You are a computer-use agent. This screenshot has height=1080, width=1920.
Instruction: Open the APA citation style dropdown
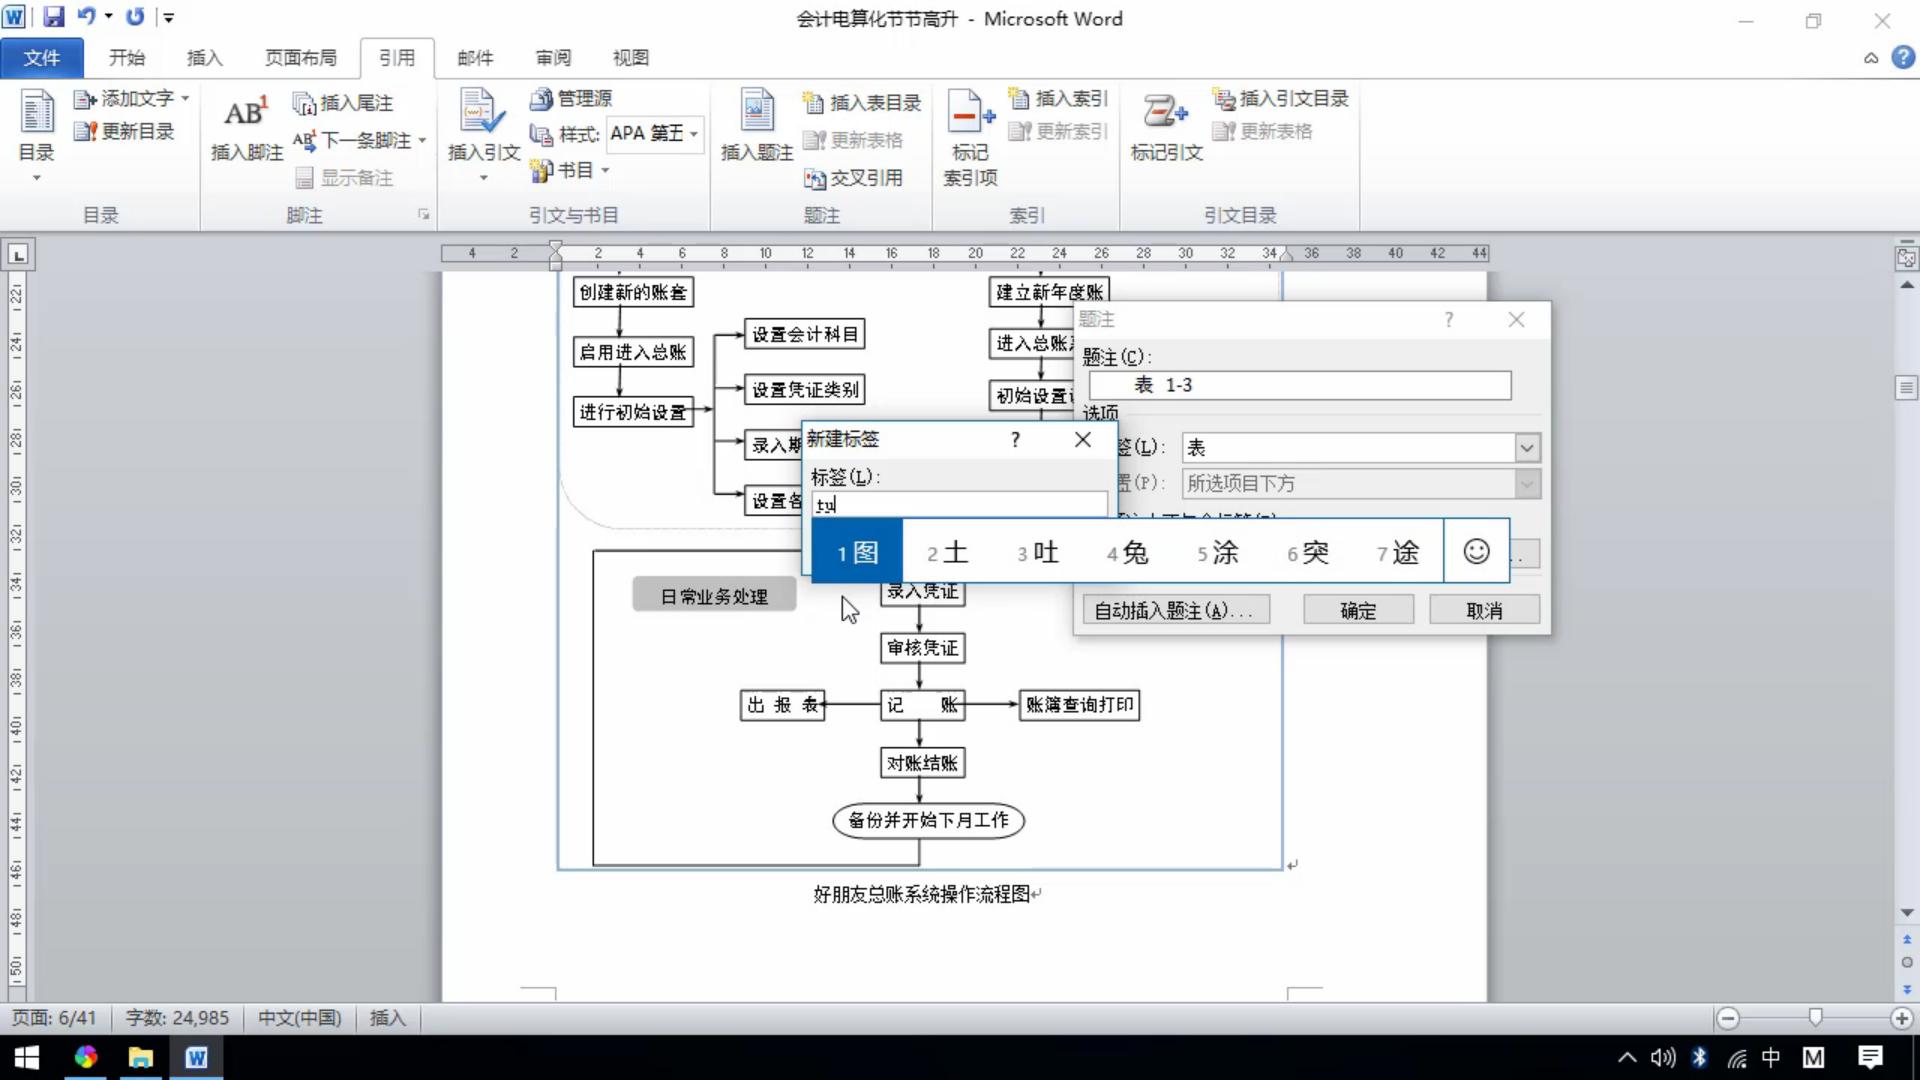(x=693, y=134)
